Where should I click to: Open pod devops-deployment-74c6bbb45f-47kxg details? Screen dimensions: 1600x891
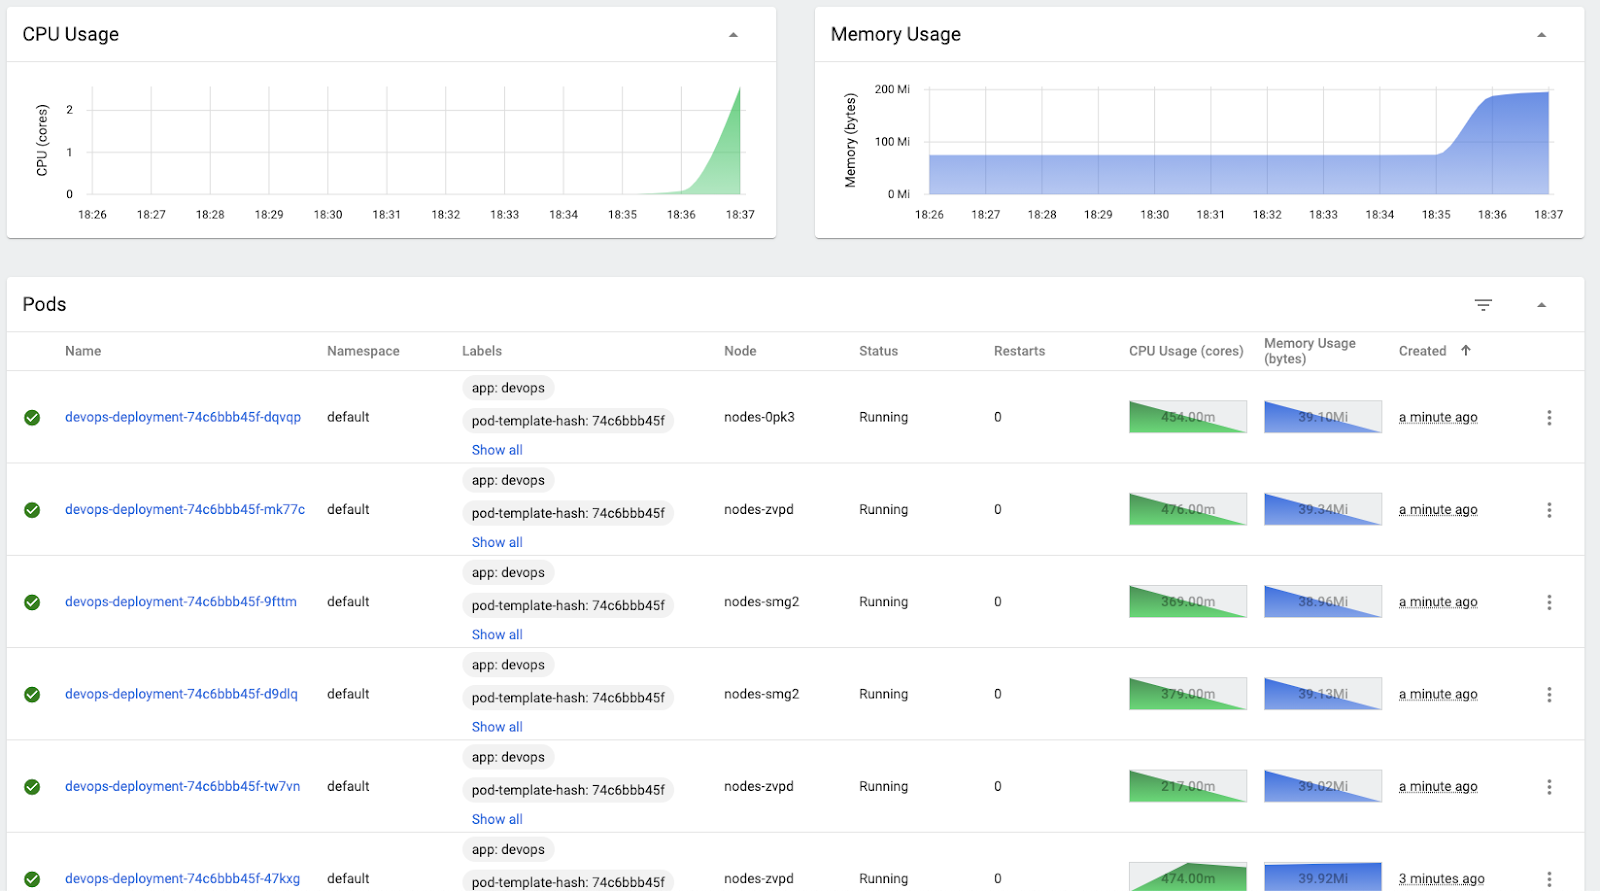[x=182, y=879]
